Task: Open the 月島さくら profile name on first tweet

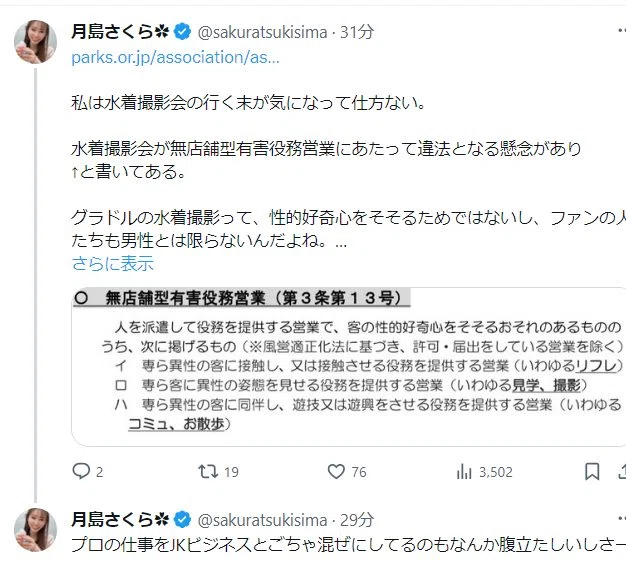Action: 120,32
